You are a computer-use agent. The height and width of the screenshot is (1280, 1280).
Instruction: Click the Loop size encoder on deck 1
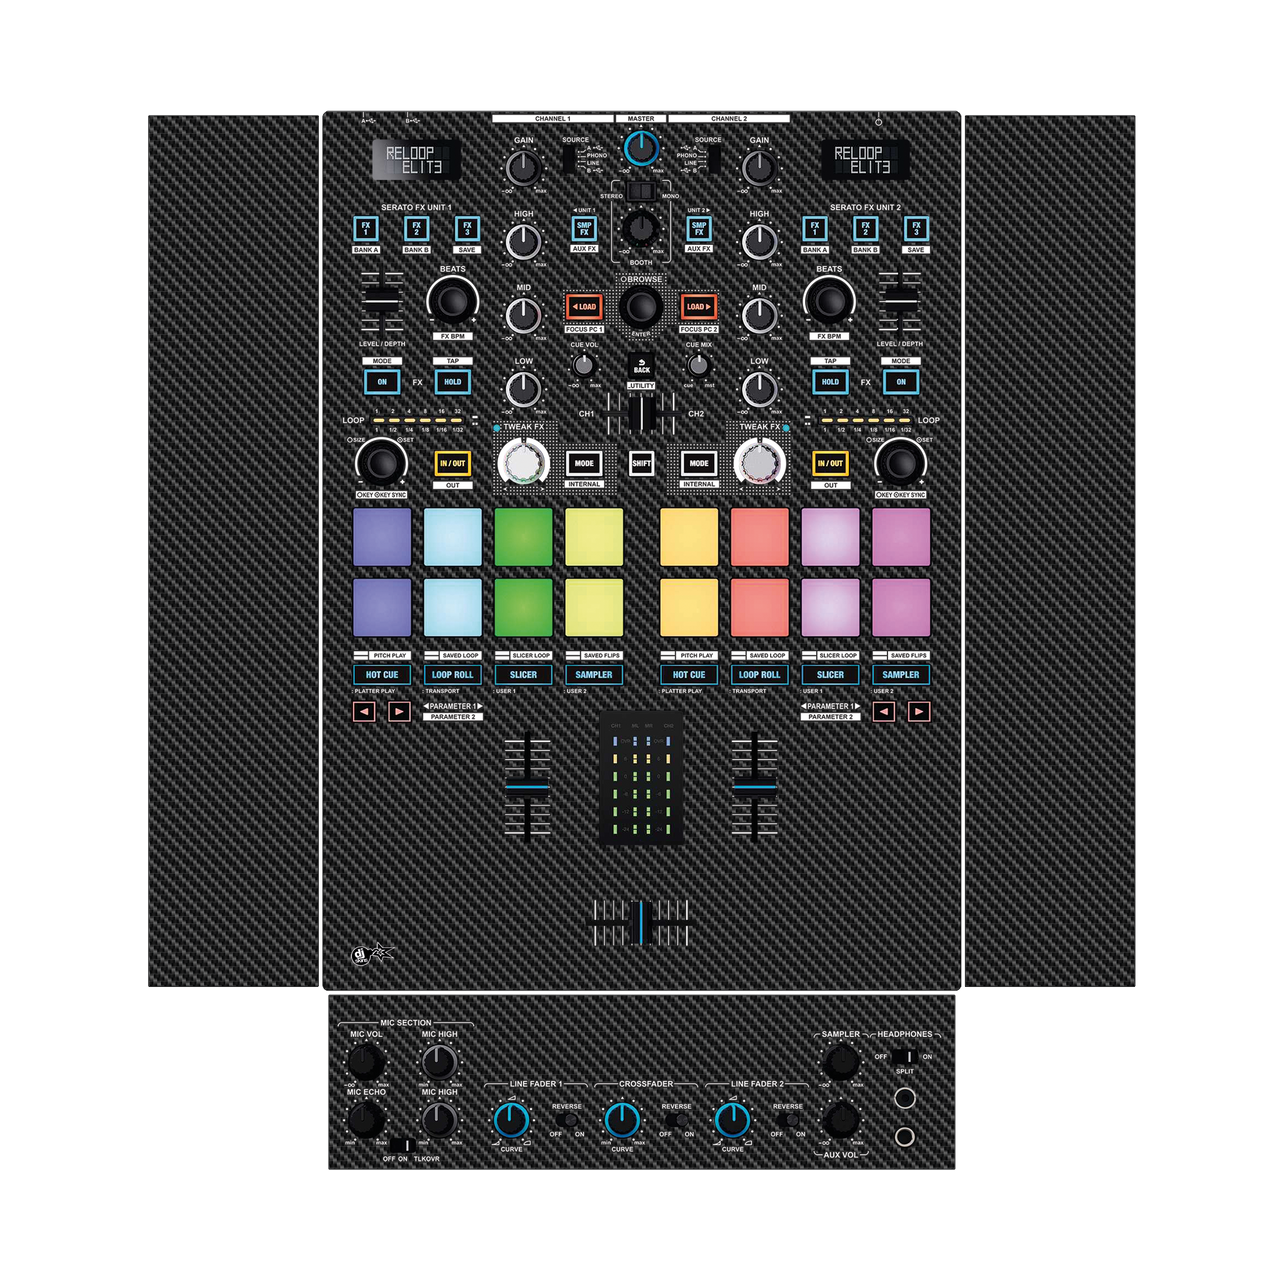[x=381, y=462]
